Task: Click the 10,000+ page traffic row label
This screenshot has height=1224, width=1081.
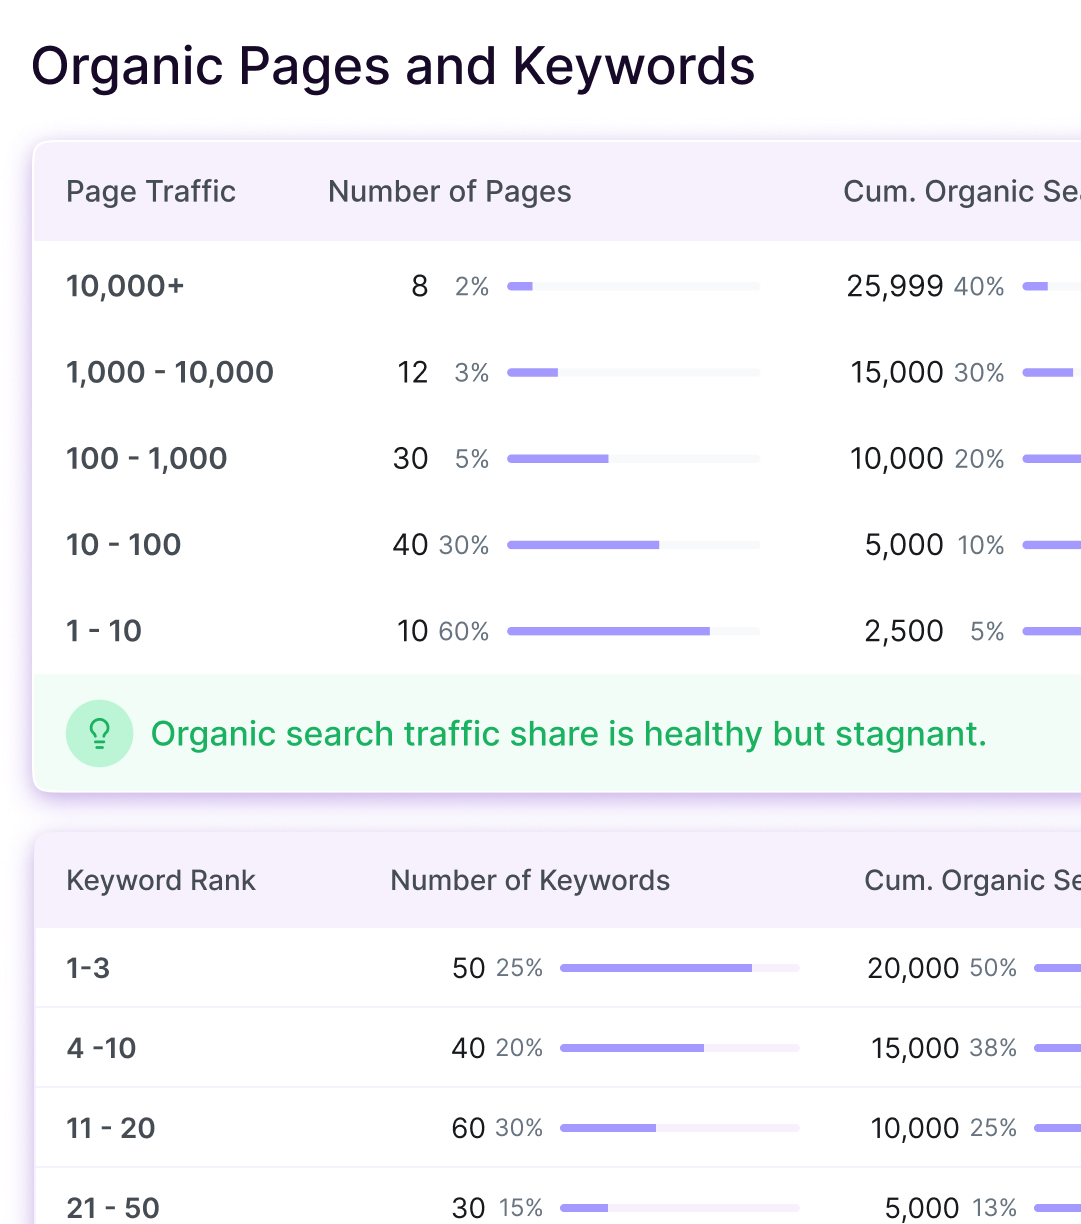Action: [125, 287]
